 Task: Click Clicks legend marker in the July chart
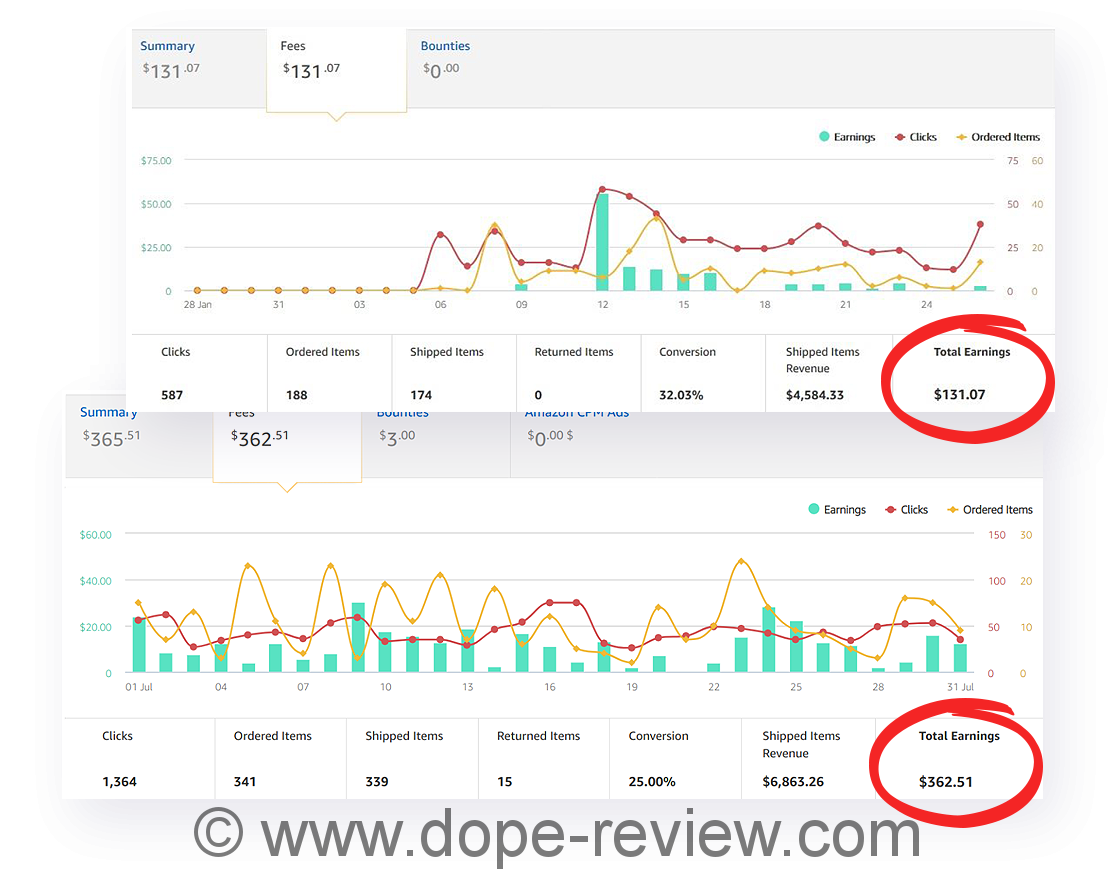pos(890,510)
